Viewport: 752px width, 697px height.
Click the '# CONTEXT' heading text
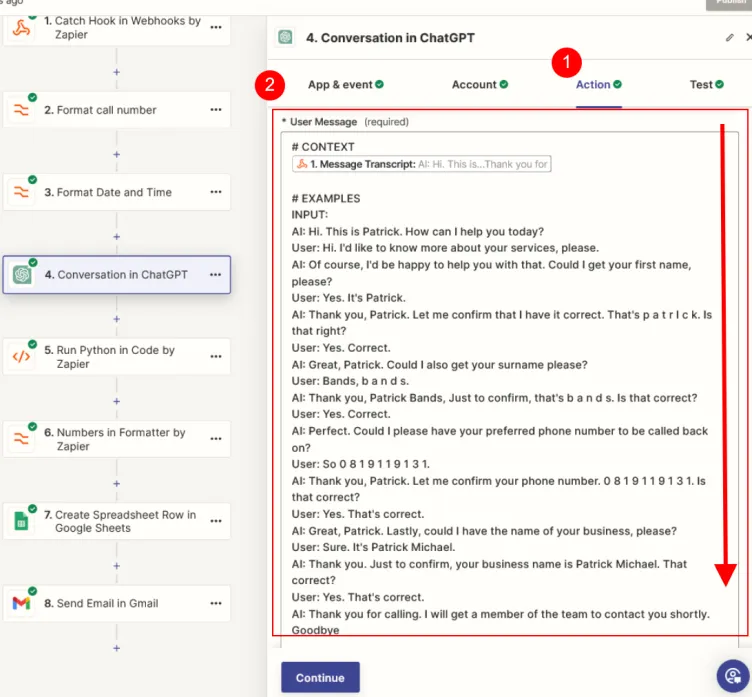[323, 147]
